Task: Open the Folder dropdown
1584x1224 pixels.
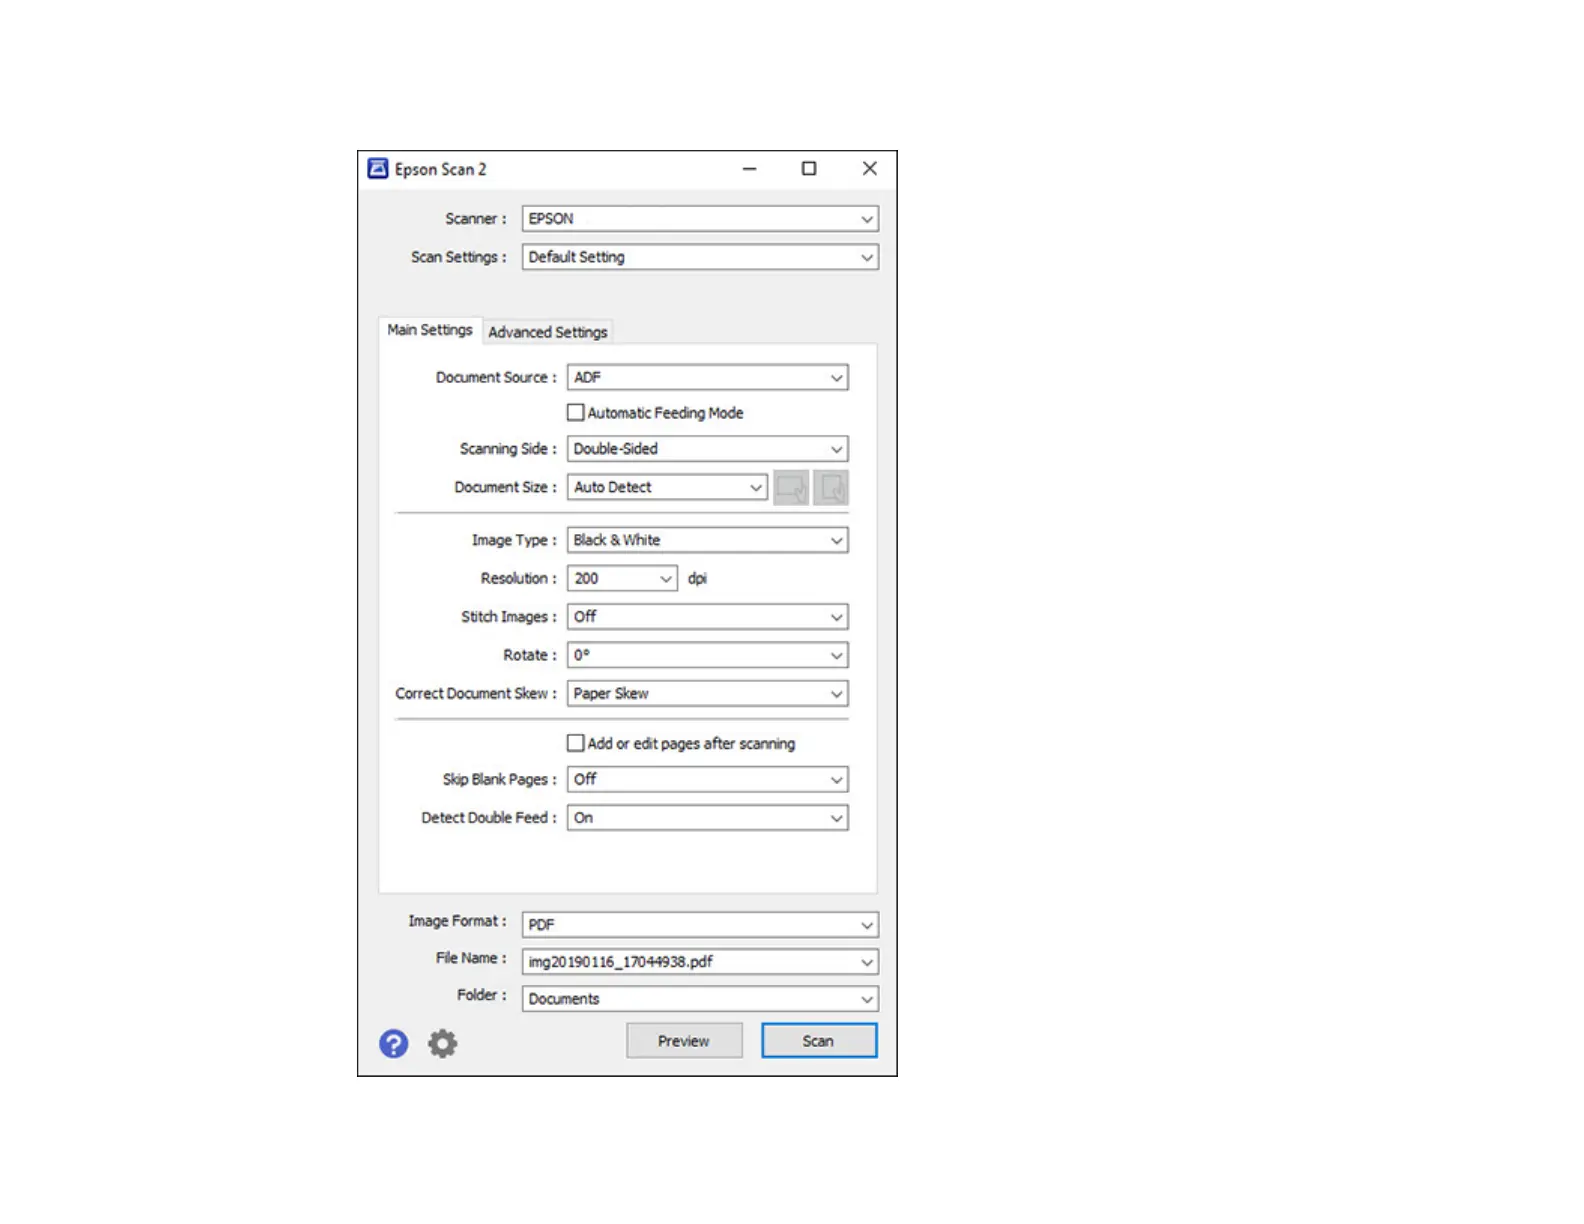Action: (700, 999)
